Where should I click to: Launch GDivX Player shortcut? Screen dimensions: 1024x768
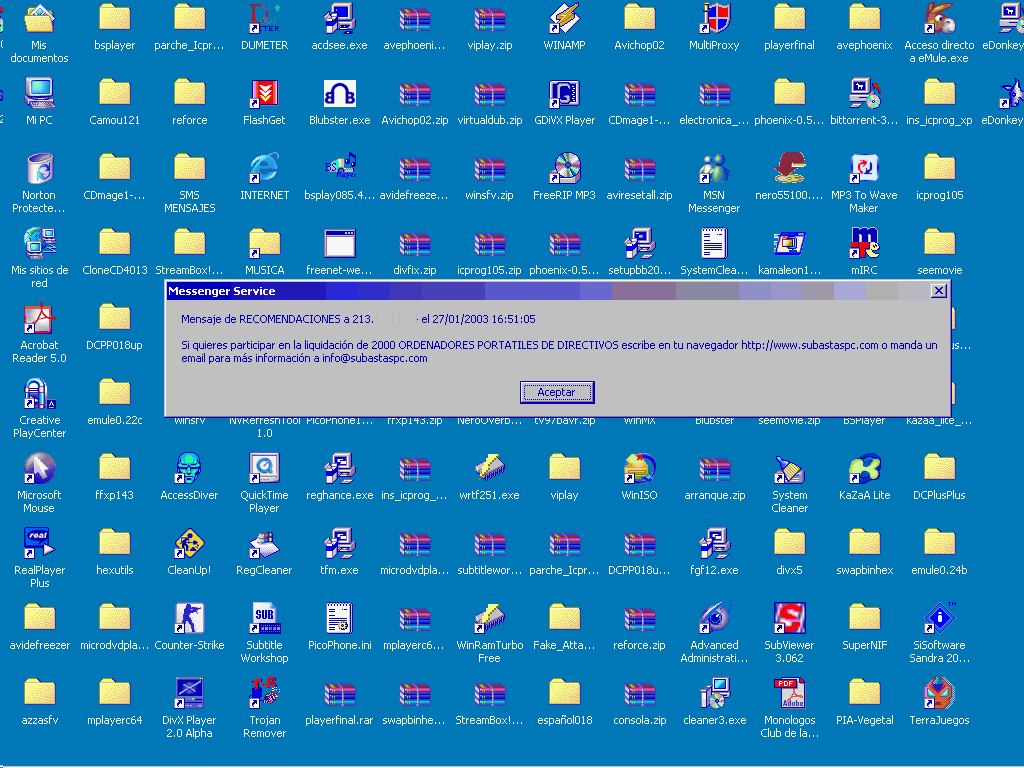pos(564,93)
